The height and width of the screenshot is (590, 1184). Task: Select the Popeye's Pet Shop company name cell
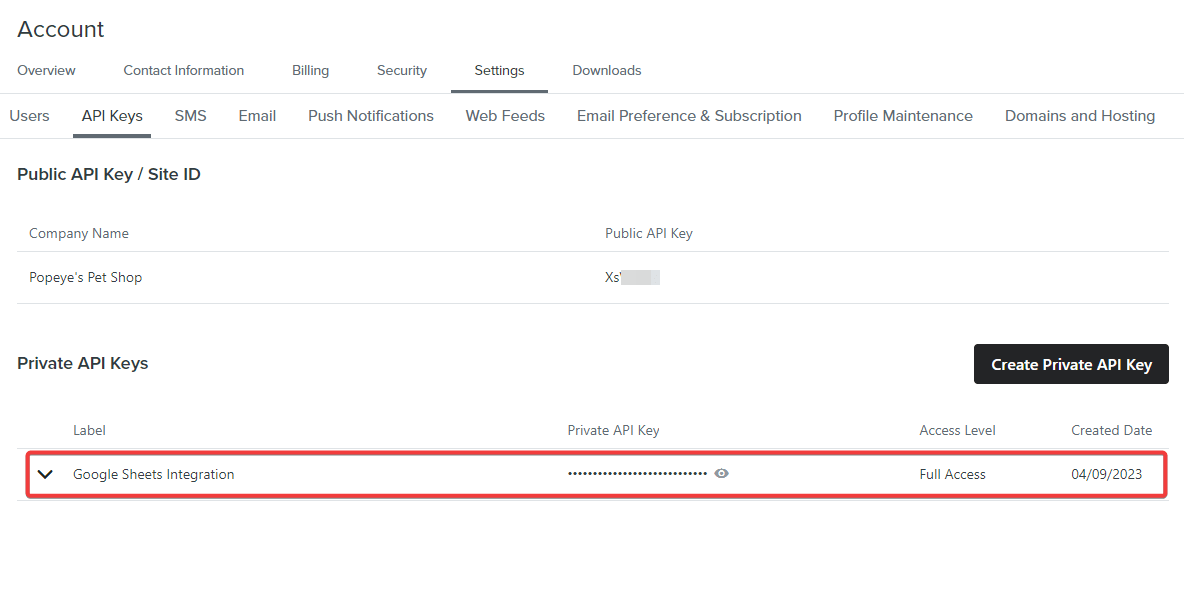[85, 277]
